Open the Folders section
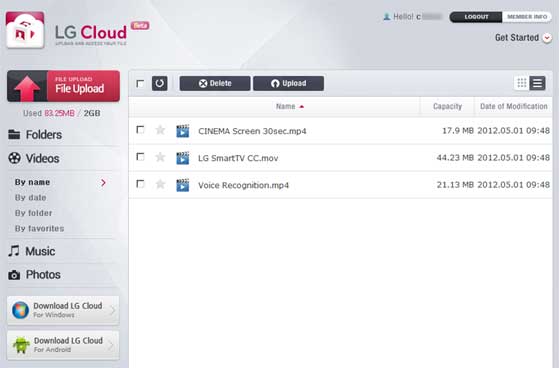Viewport: 560px width, 368px height. tap(35, 135)
